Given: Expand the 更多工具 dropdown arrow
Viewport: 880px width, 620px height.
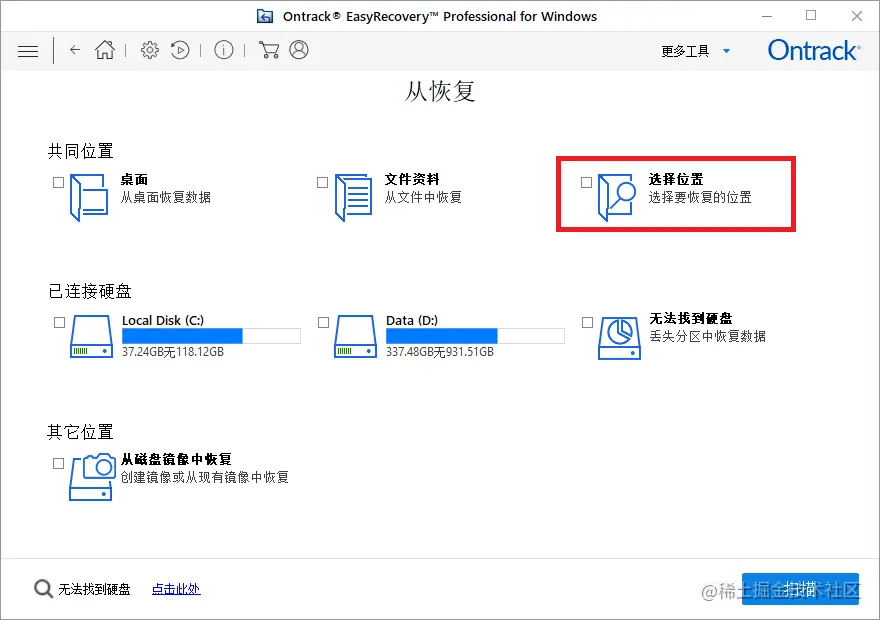Looking at the screenshot, I should [x=726, y=51].
